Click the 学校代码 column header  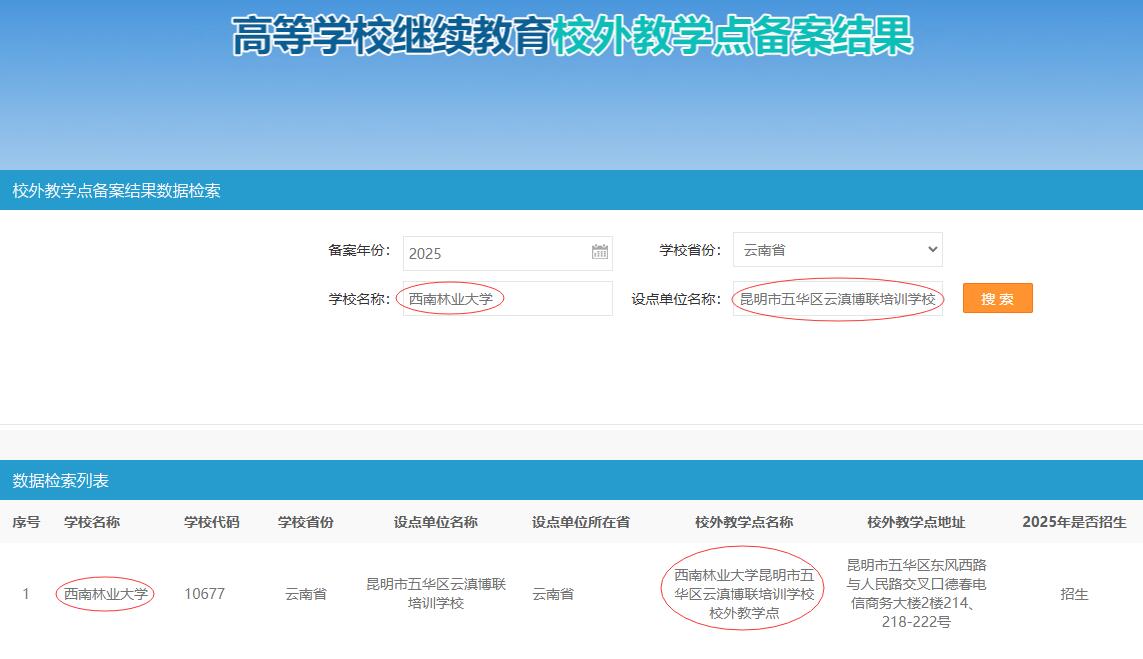click(x=211, y=522)
